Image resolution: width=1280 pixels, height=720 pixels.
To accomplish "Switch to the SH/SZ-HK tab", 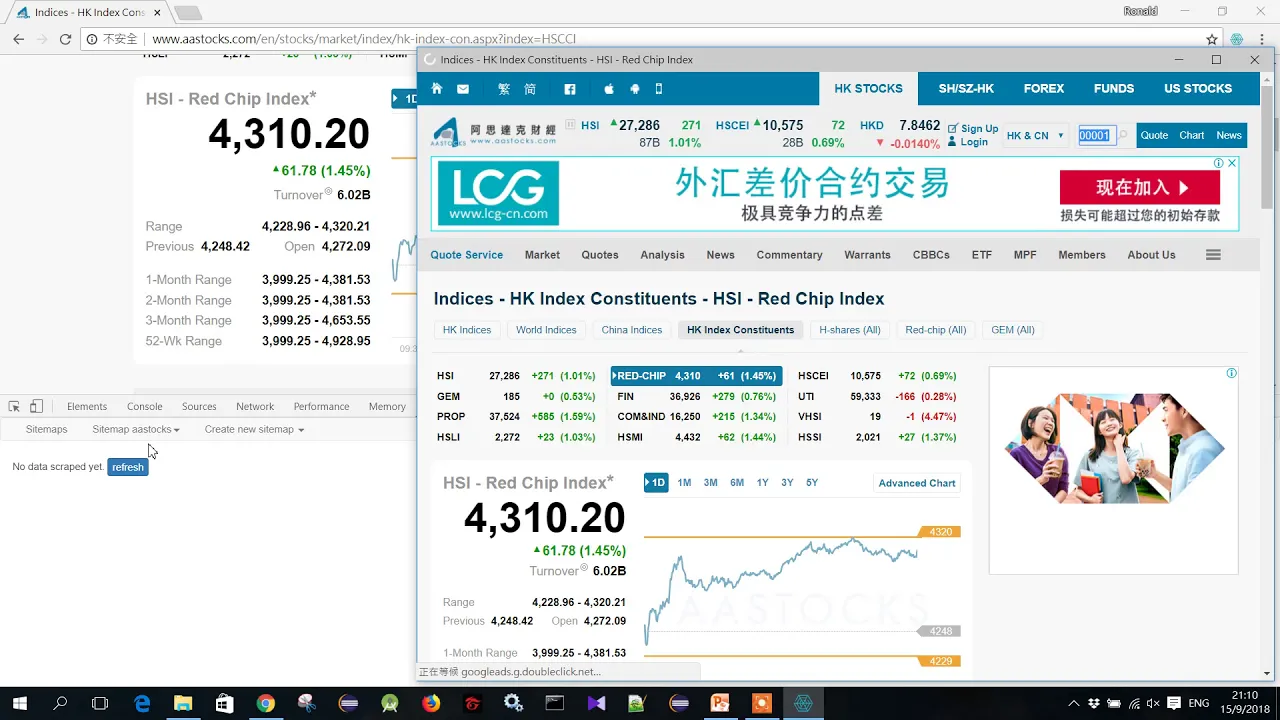I will click(x=966, y=88).
